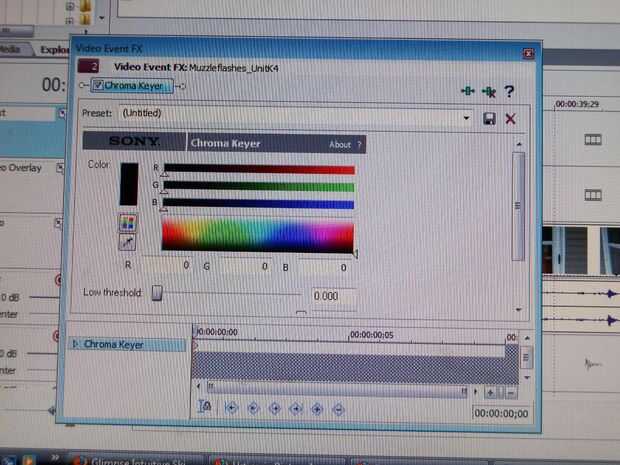Remove the selected plug-in from chain
Screen dimensions: 620x465
(x=489, y=92)
